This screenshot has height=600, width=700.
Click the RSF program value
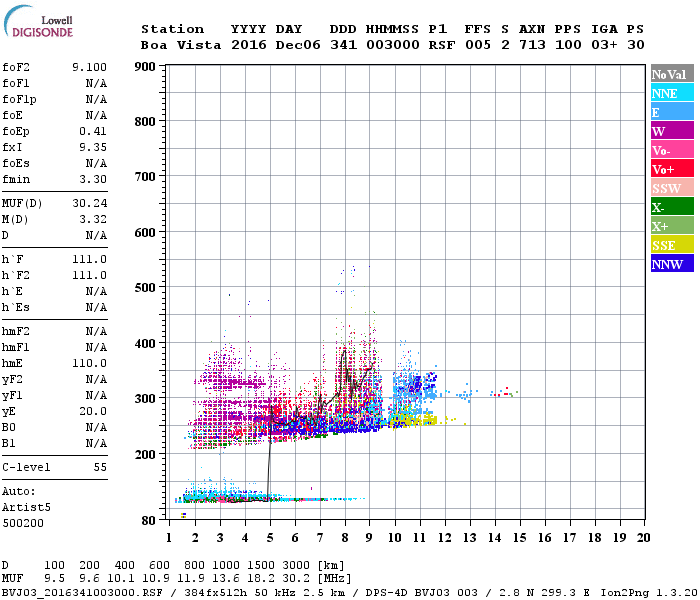[x=442, y=45]
